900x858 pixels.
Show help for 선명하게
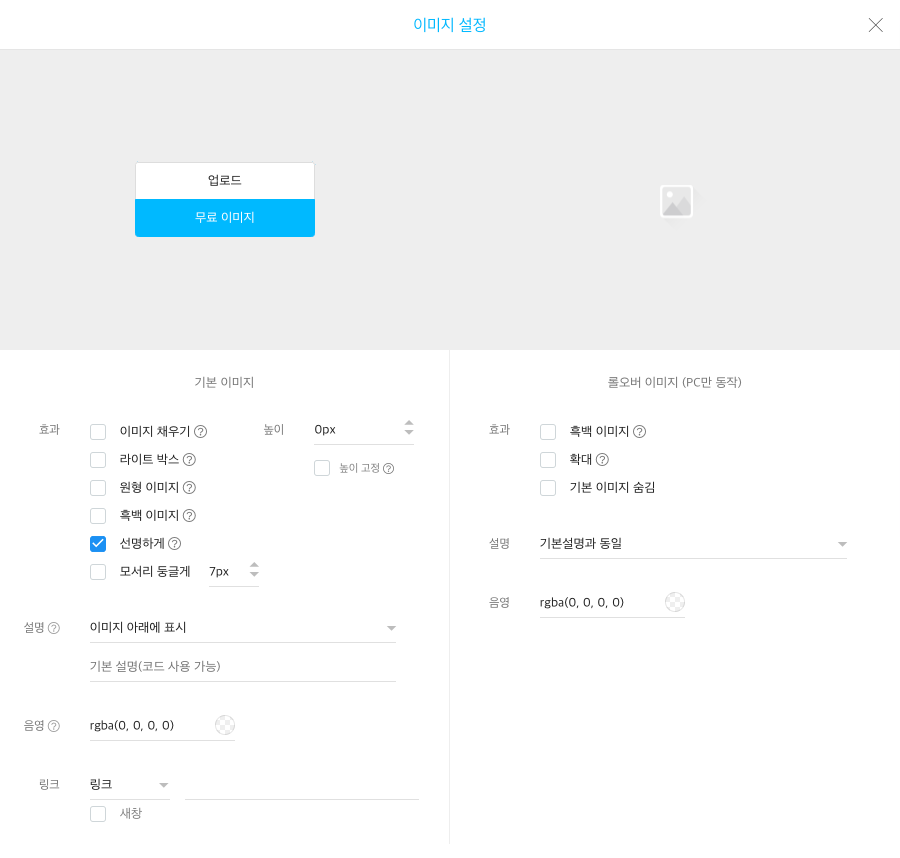coord(174,543)
